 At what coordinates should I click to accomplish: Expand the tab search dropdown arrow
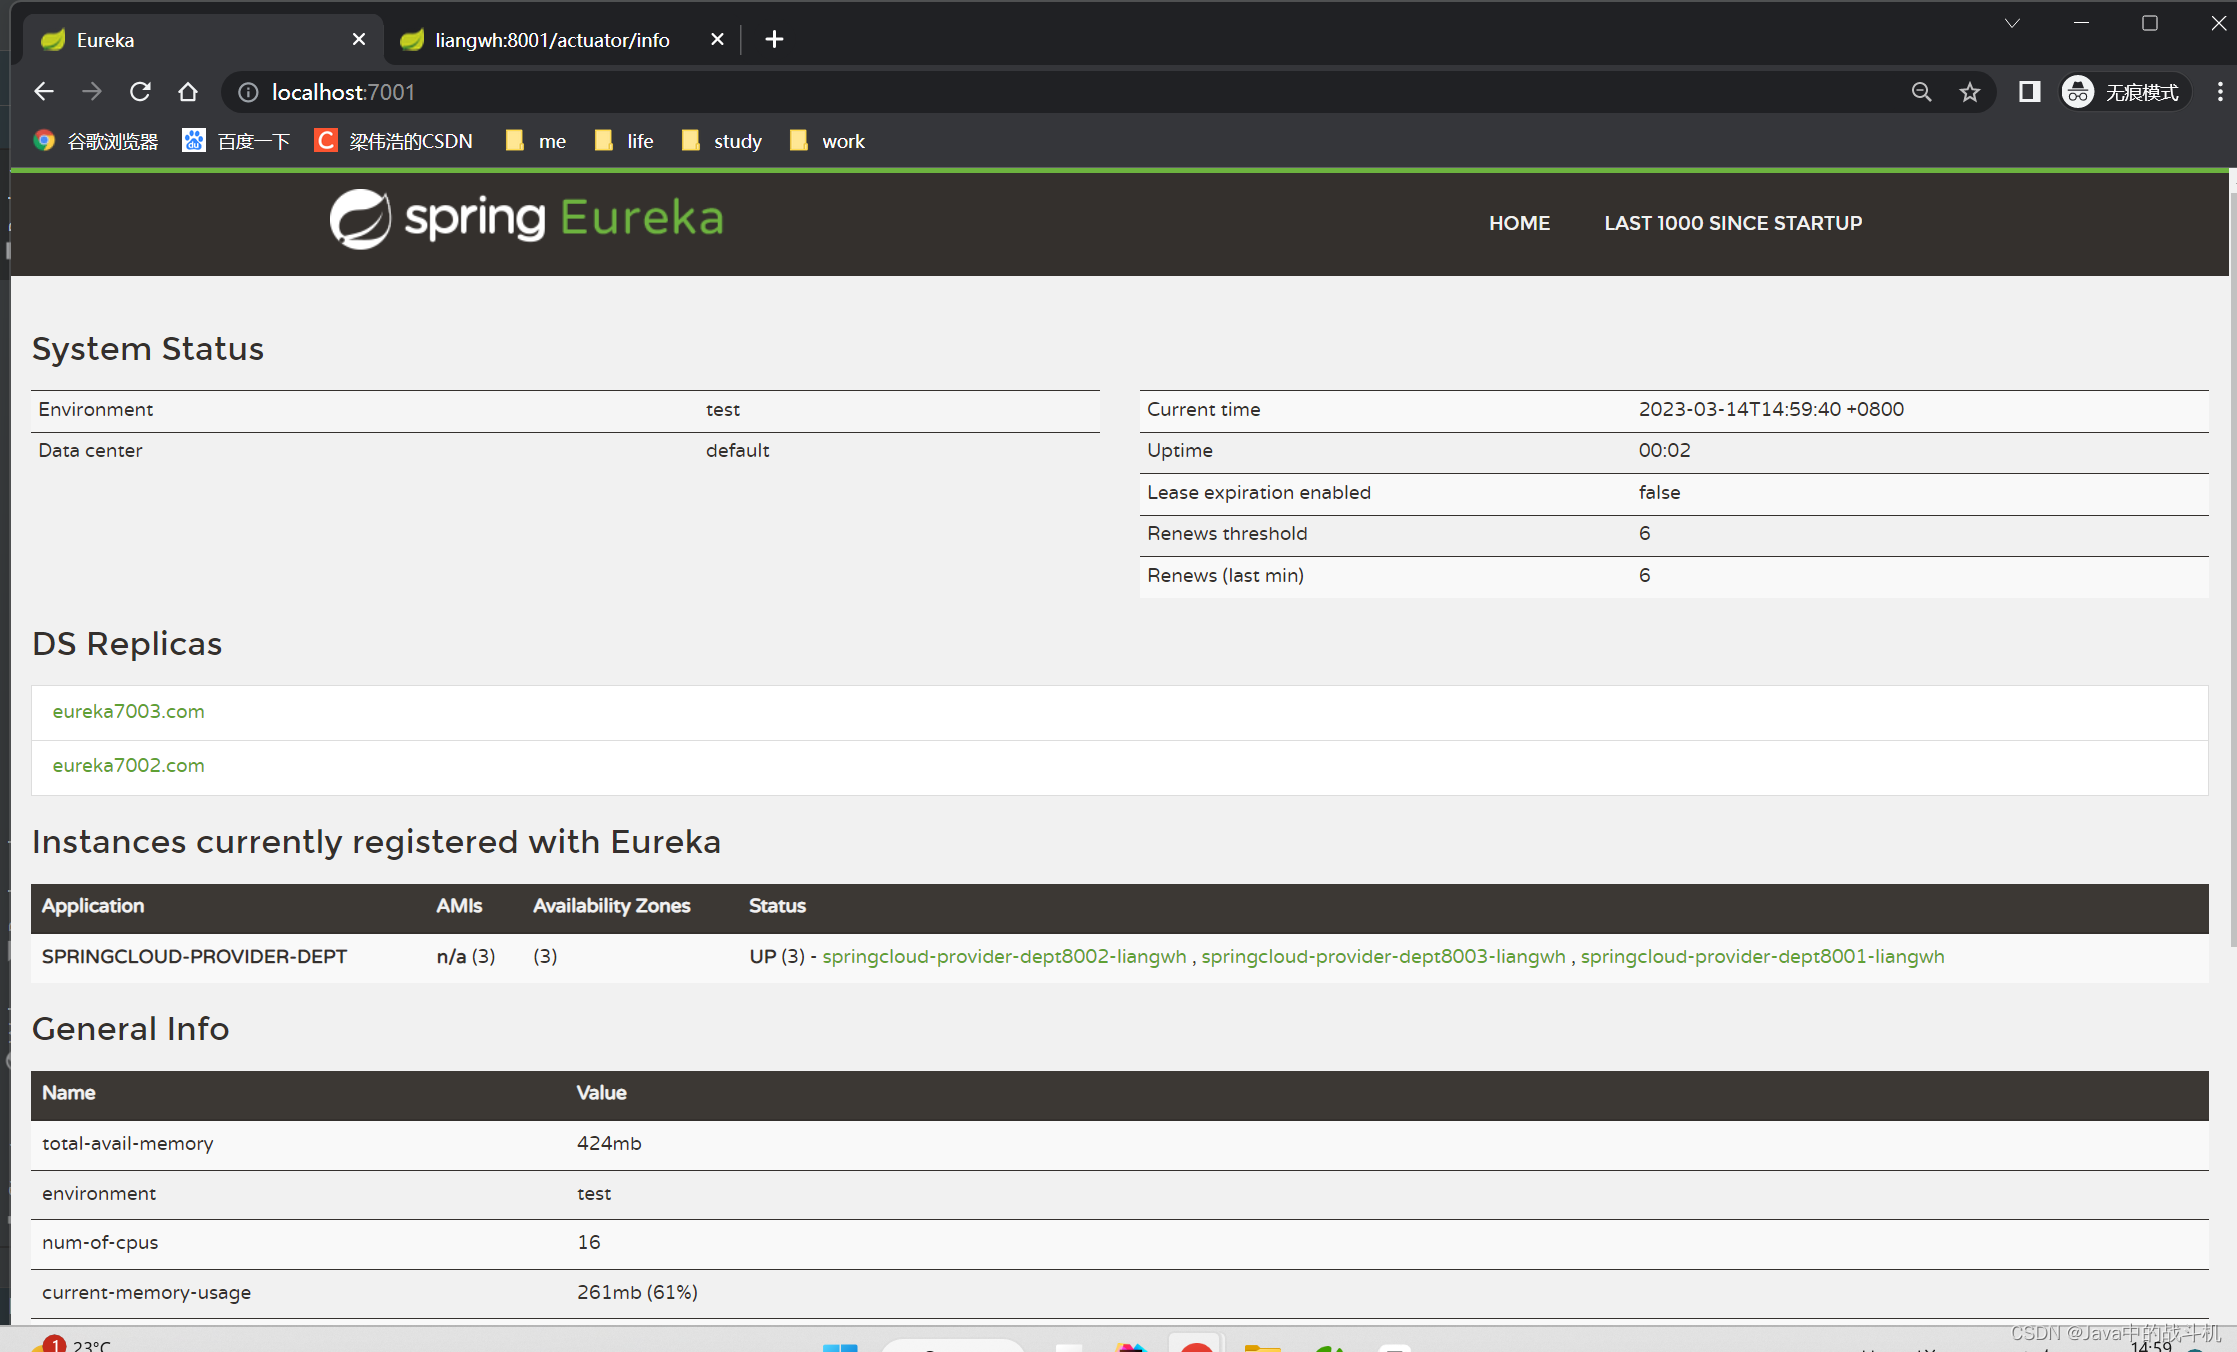[2012, 23]
